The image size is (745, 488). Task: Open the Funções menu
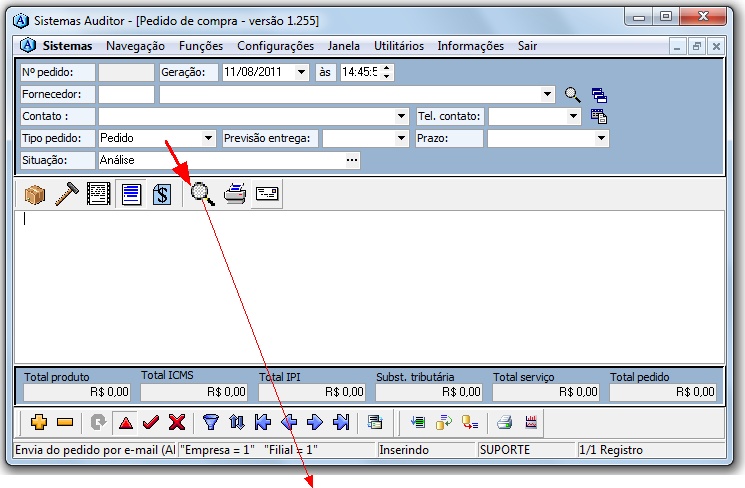coord(201,46)
